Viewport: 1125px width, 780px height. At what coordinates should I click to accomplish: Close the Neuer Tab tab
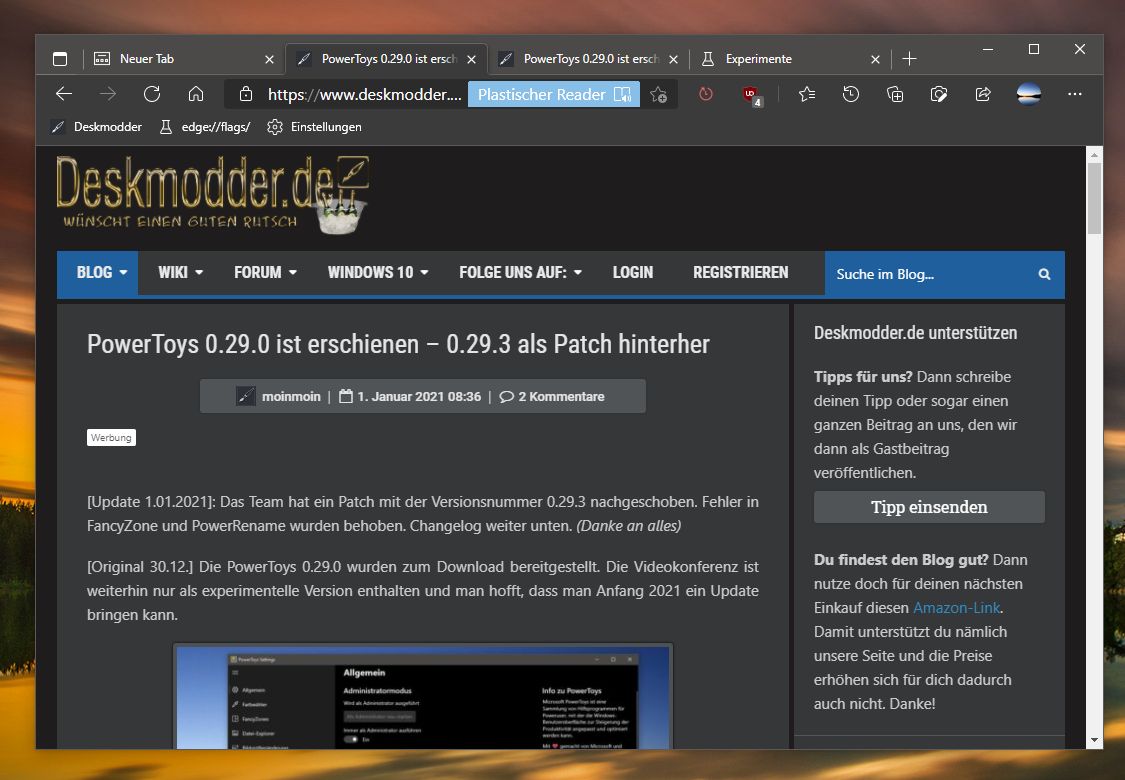[269, 60]
